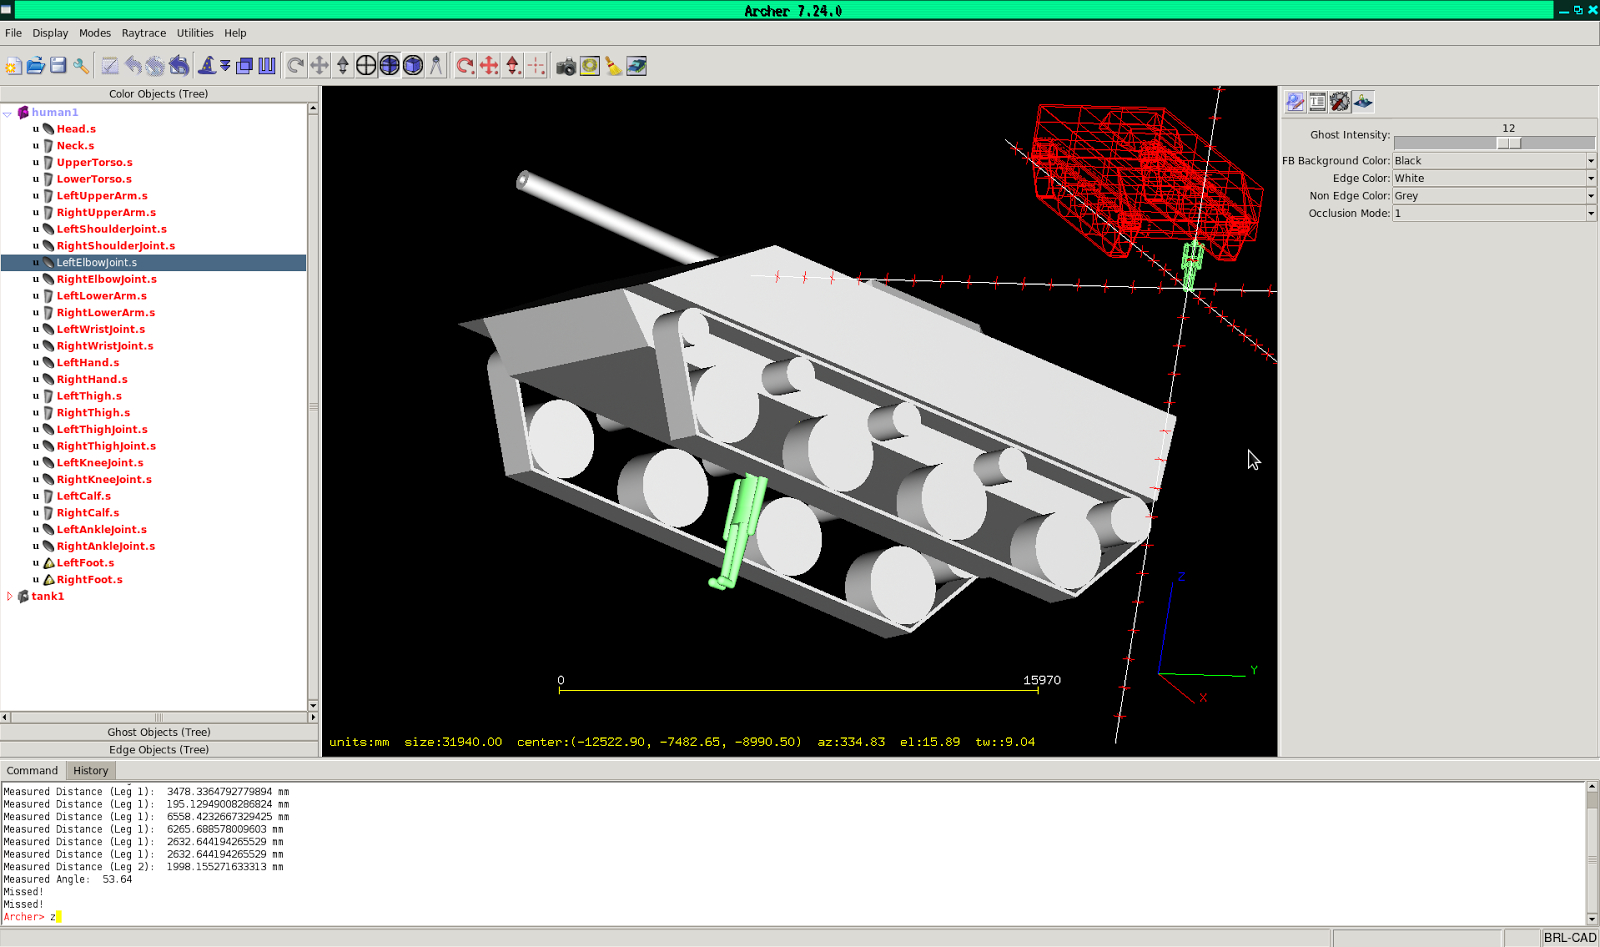Select the grey Rotate view tool
Screen dimensions: 1600x947
296,66
